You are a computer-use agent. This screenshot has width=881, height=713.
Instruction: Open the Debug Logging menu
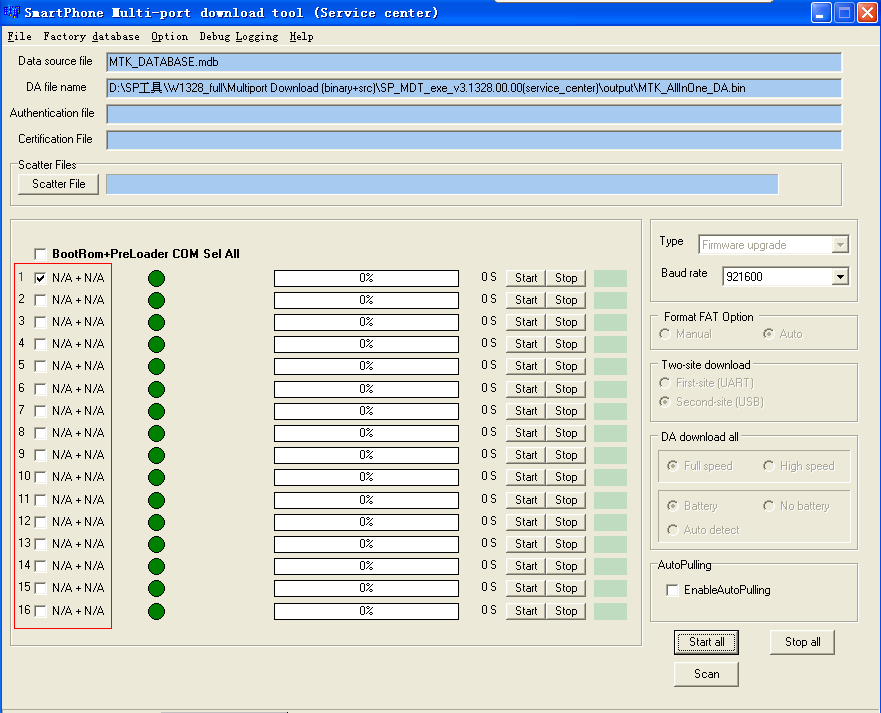(x=239, y=37)
